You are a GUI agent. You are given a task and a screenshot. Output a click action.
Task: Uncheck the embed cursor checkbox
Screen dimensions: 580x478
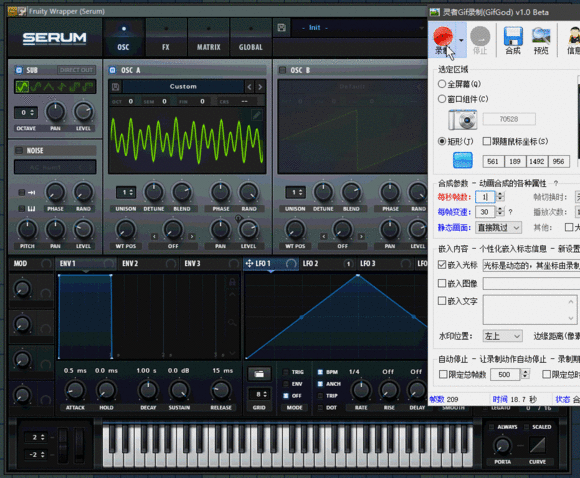point(442,265)
